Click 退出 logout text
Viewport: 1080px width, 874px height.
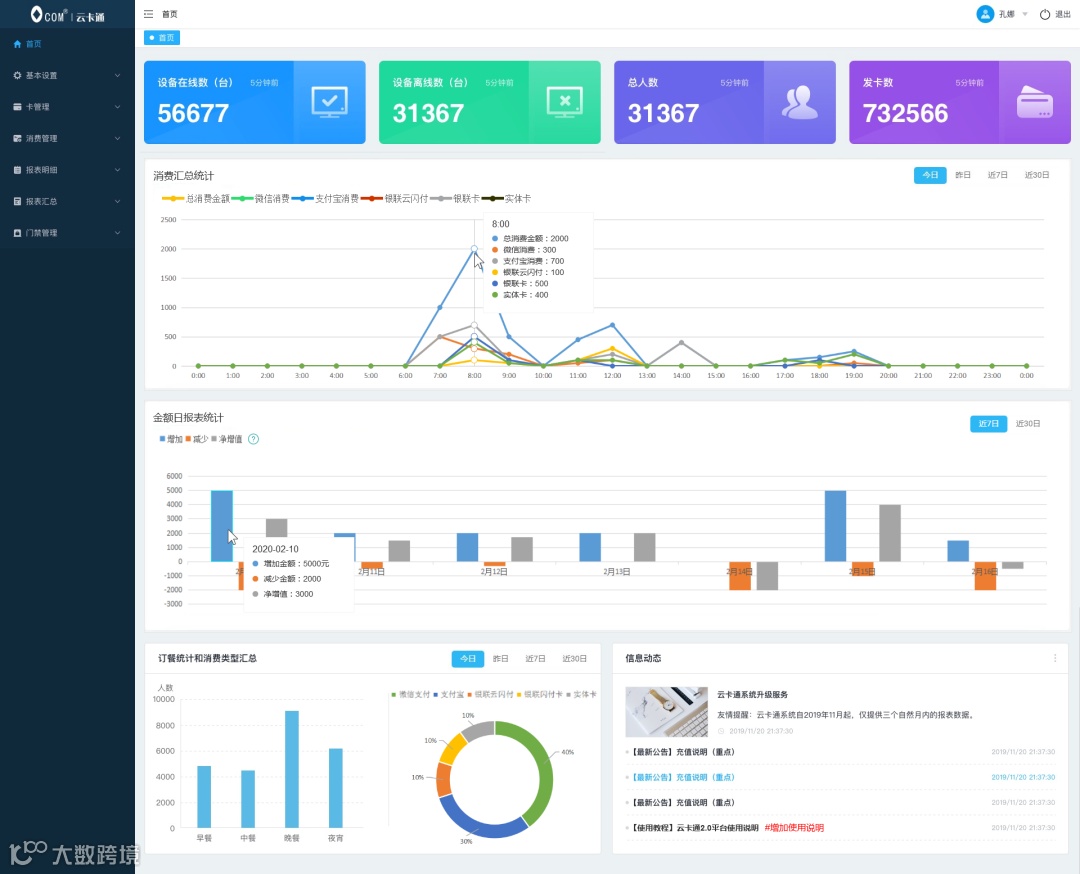click(1063, 14)
